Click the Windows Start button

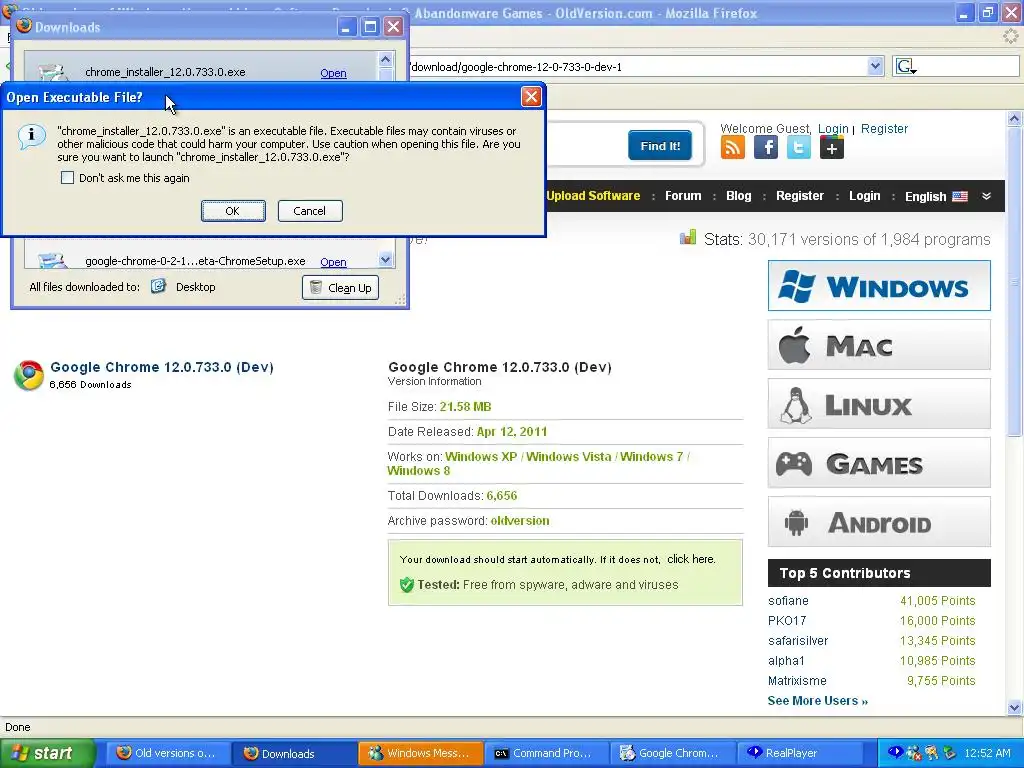[47, 753]
